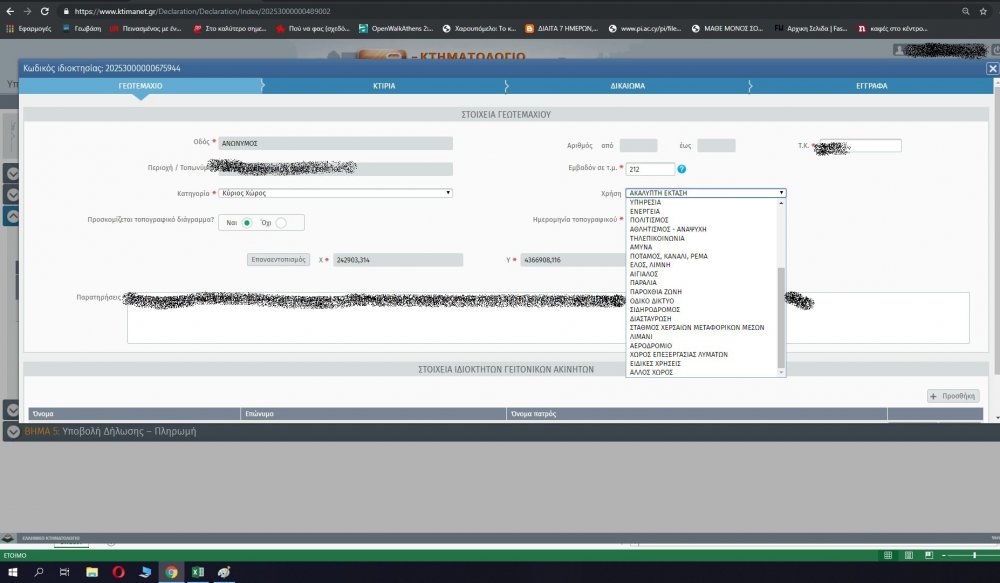Image resolution: width=1000 pixels, height=583 pixels.
Task: Click the usage dropdown list scrollbar
Action: [782, 315]
